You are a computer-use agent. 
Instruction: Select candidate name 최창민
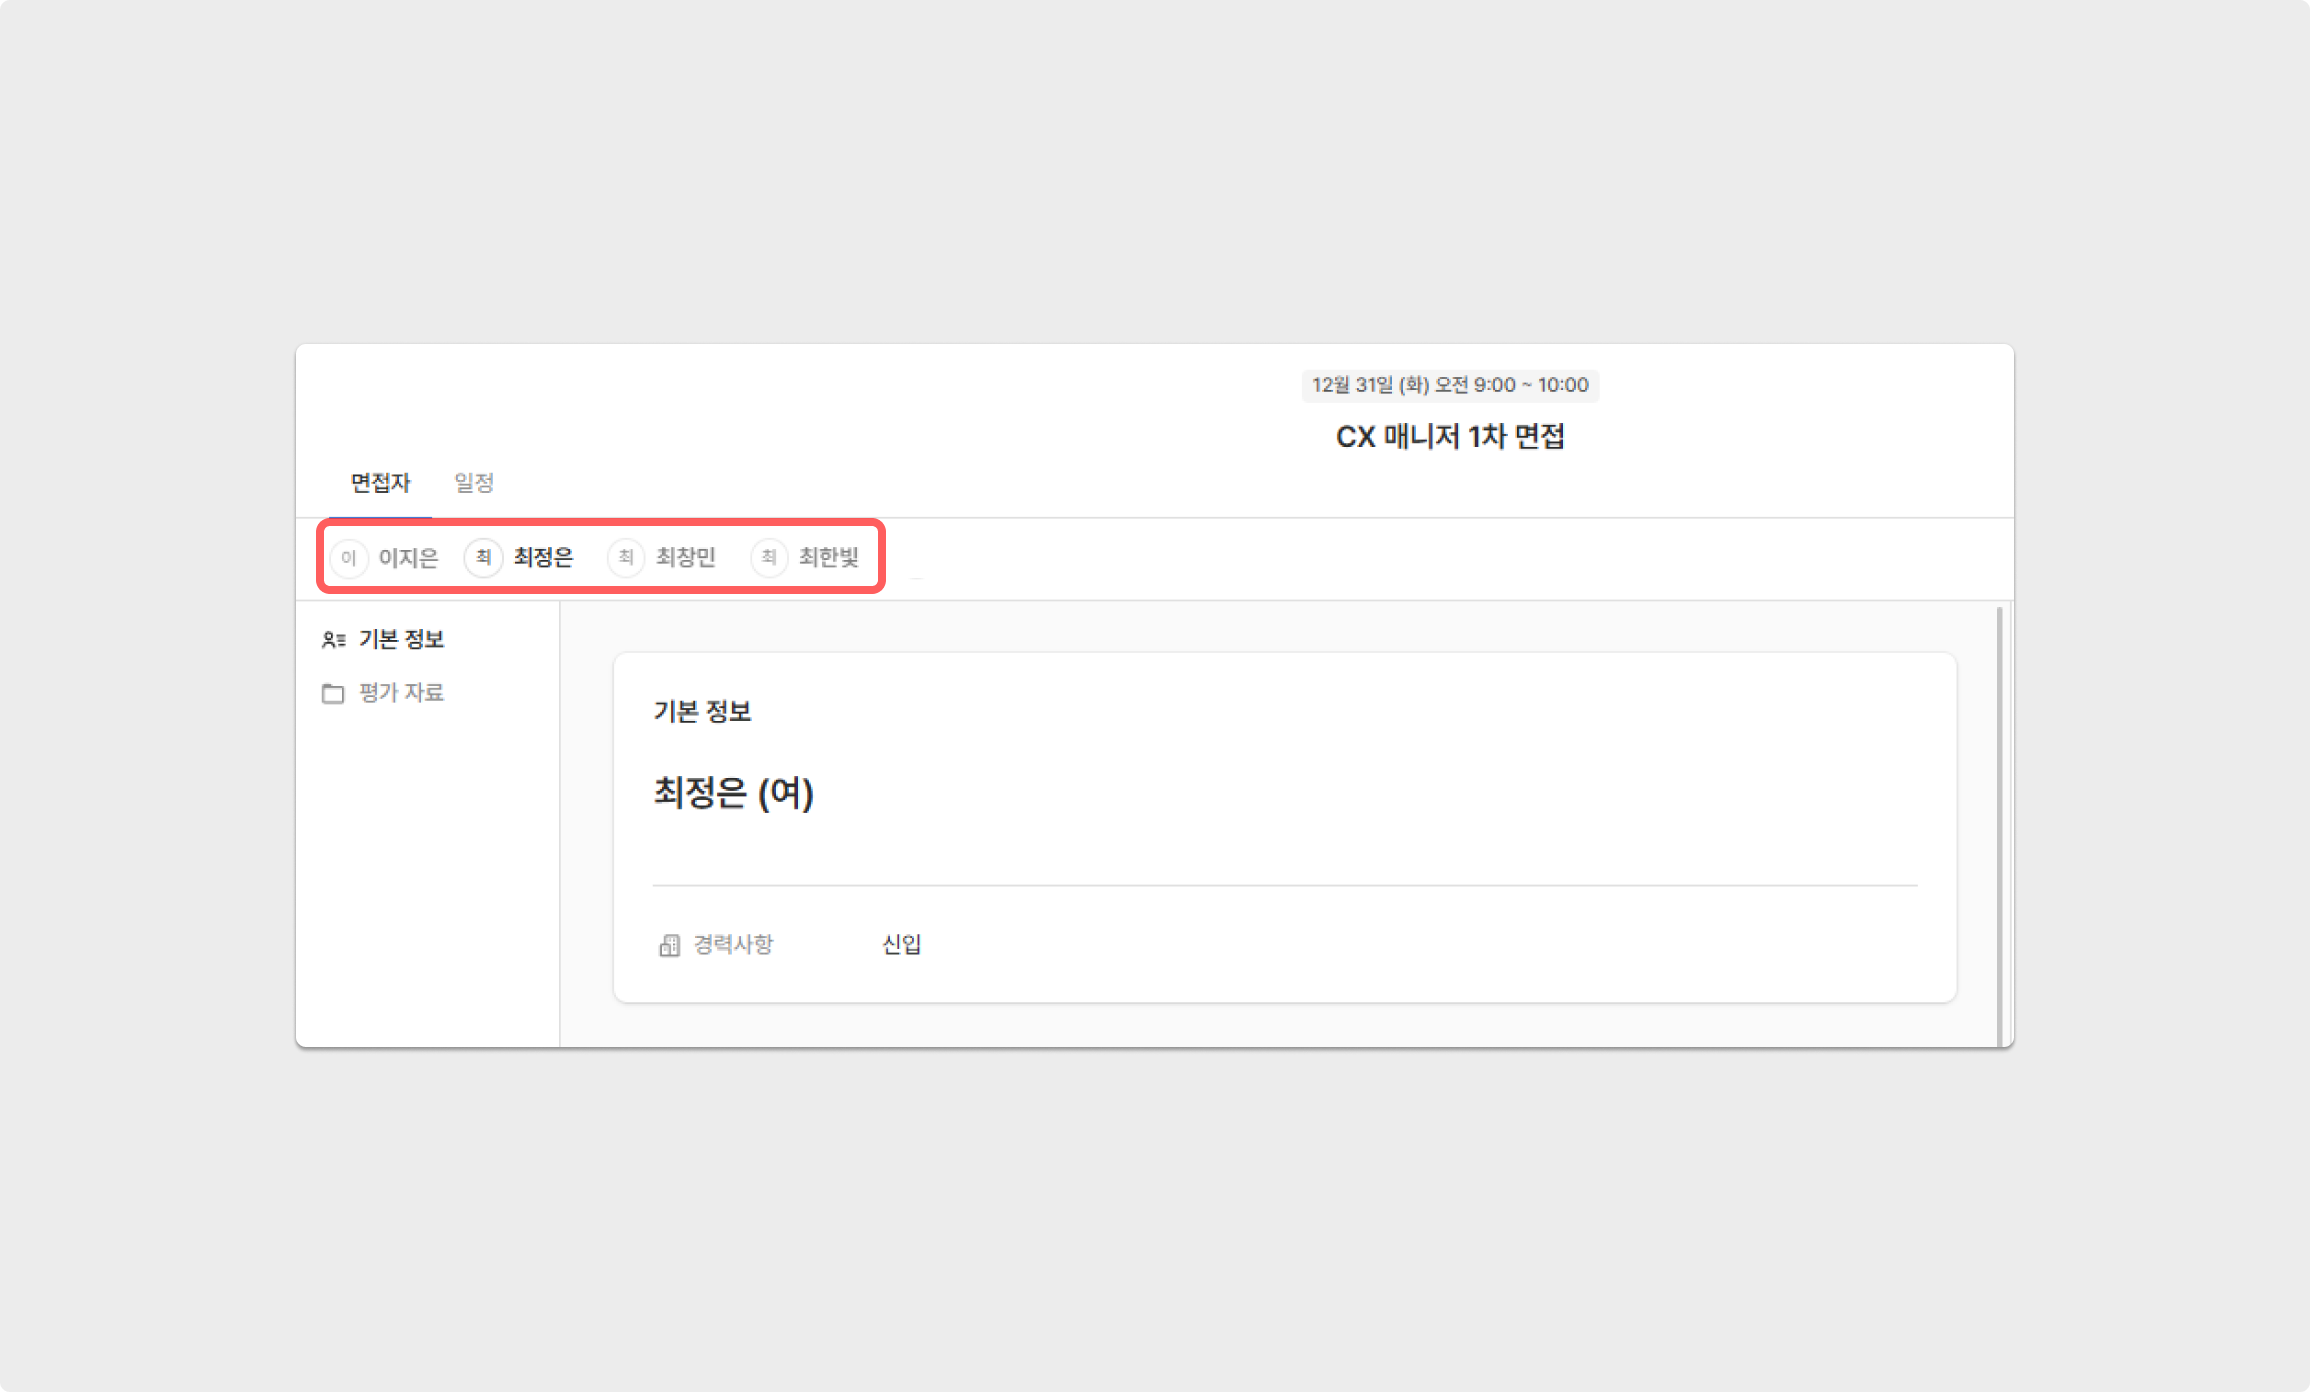(x=686, y=557)
